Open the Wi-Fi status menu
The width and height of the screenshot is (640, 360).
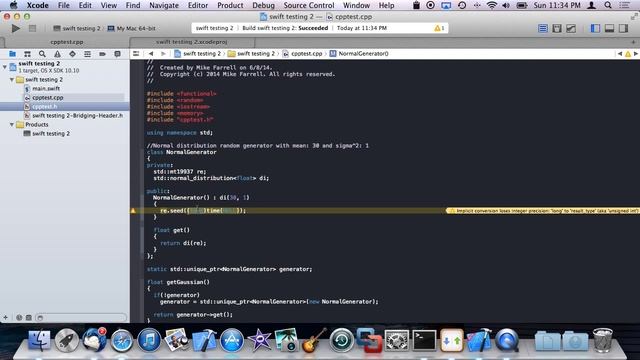click(x=492, y=5)
